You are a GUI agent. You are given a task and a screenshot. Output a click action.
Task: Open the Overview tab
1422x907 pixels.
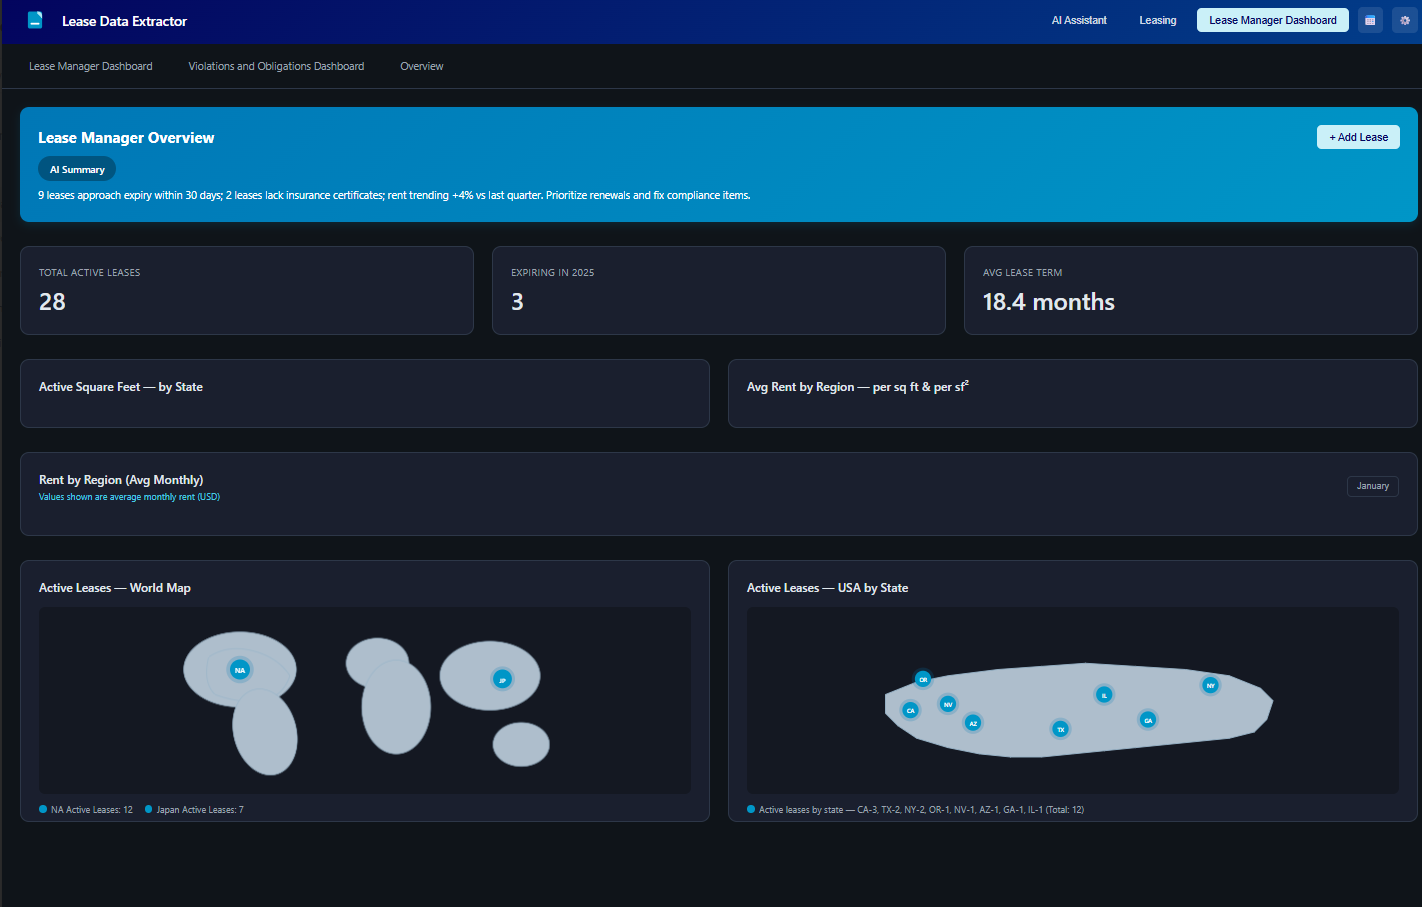point(421,66)
